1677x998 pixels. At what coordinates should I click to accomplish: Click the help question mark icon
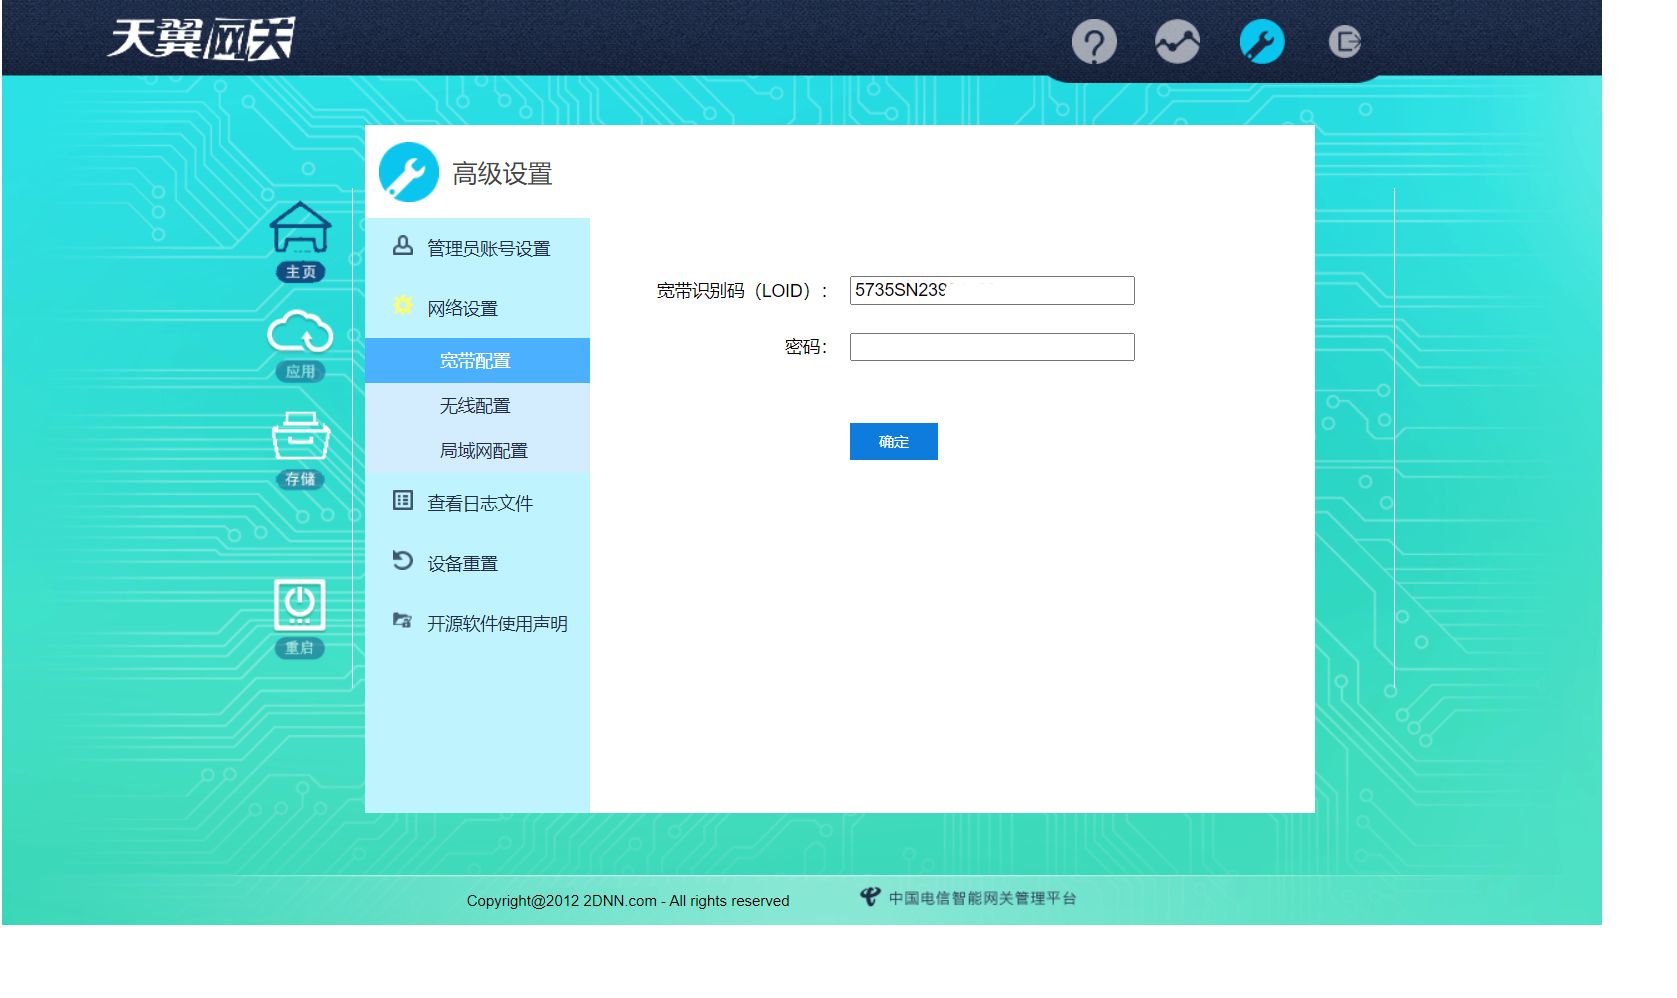point(1094,43)
